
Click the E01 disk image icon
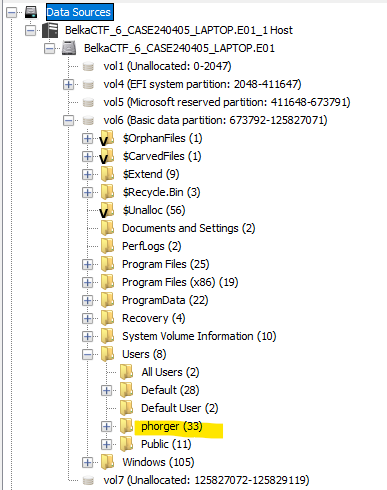click(69, 48)
